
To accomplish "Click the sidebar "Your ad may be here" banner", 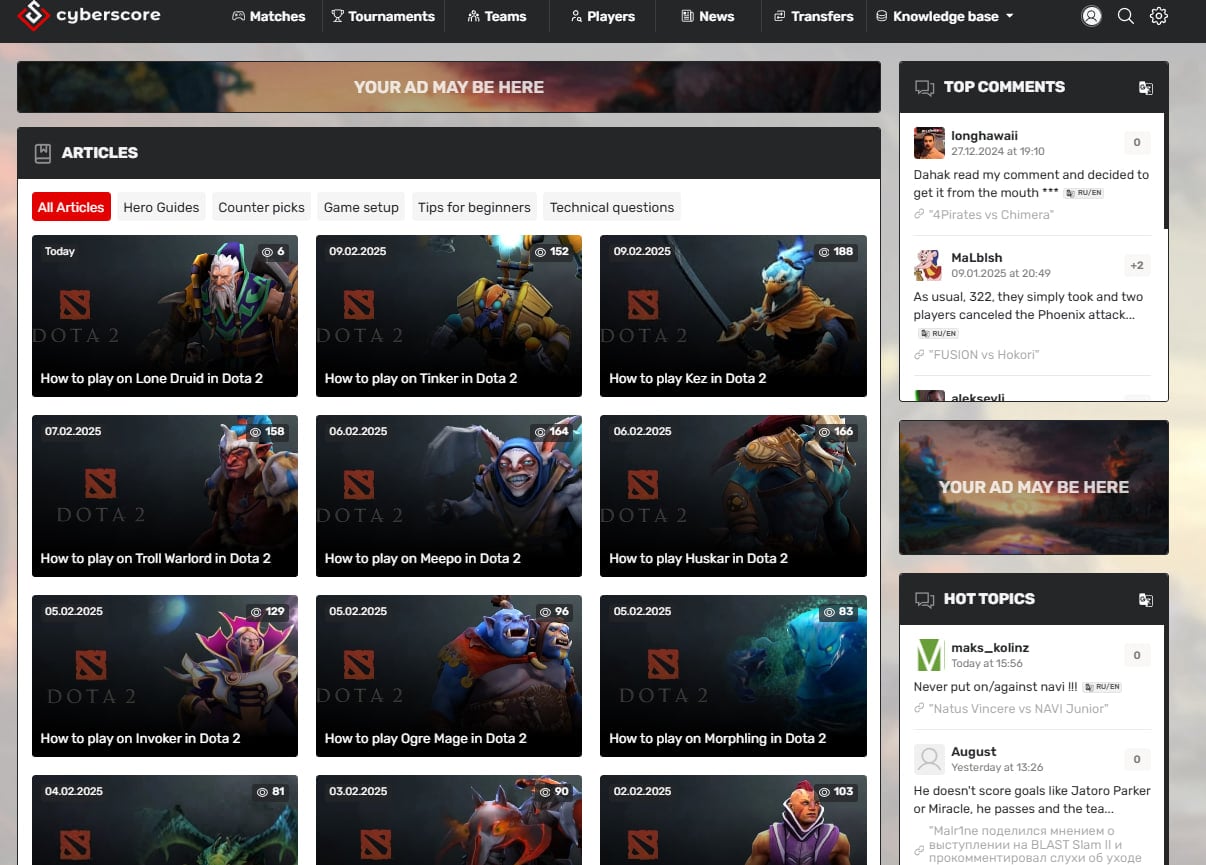I will (1034, 487).
